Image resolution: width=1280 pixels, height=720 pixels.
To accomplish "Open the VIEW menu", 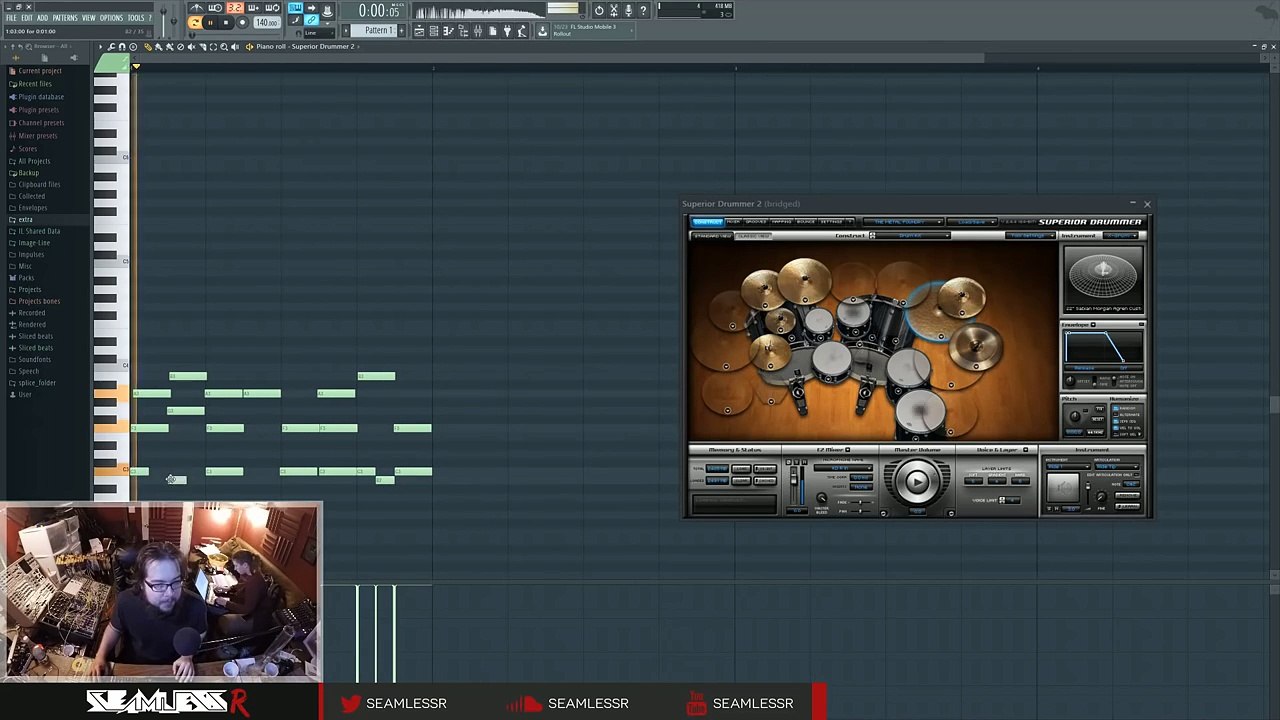I will coord(89,18).
